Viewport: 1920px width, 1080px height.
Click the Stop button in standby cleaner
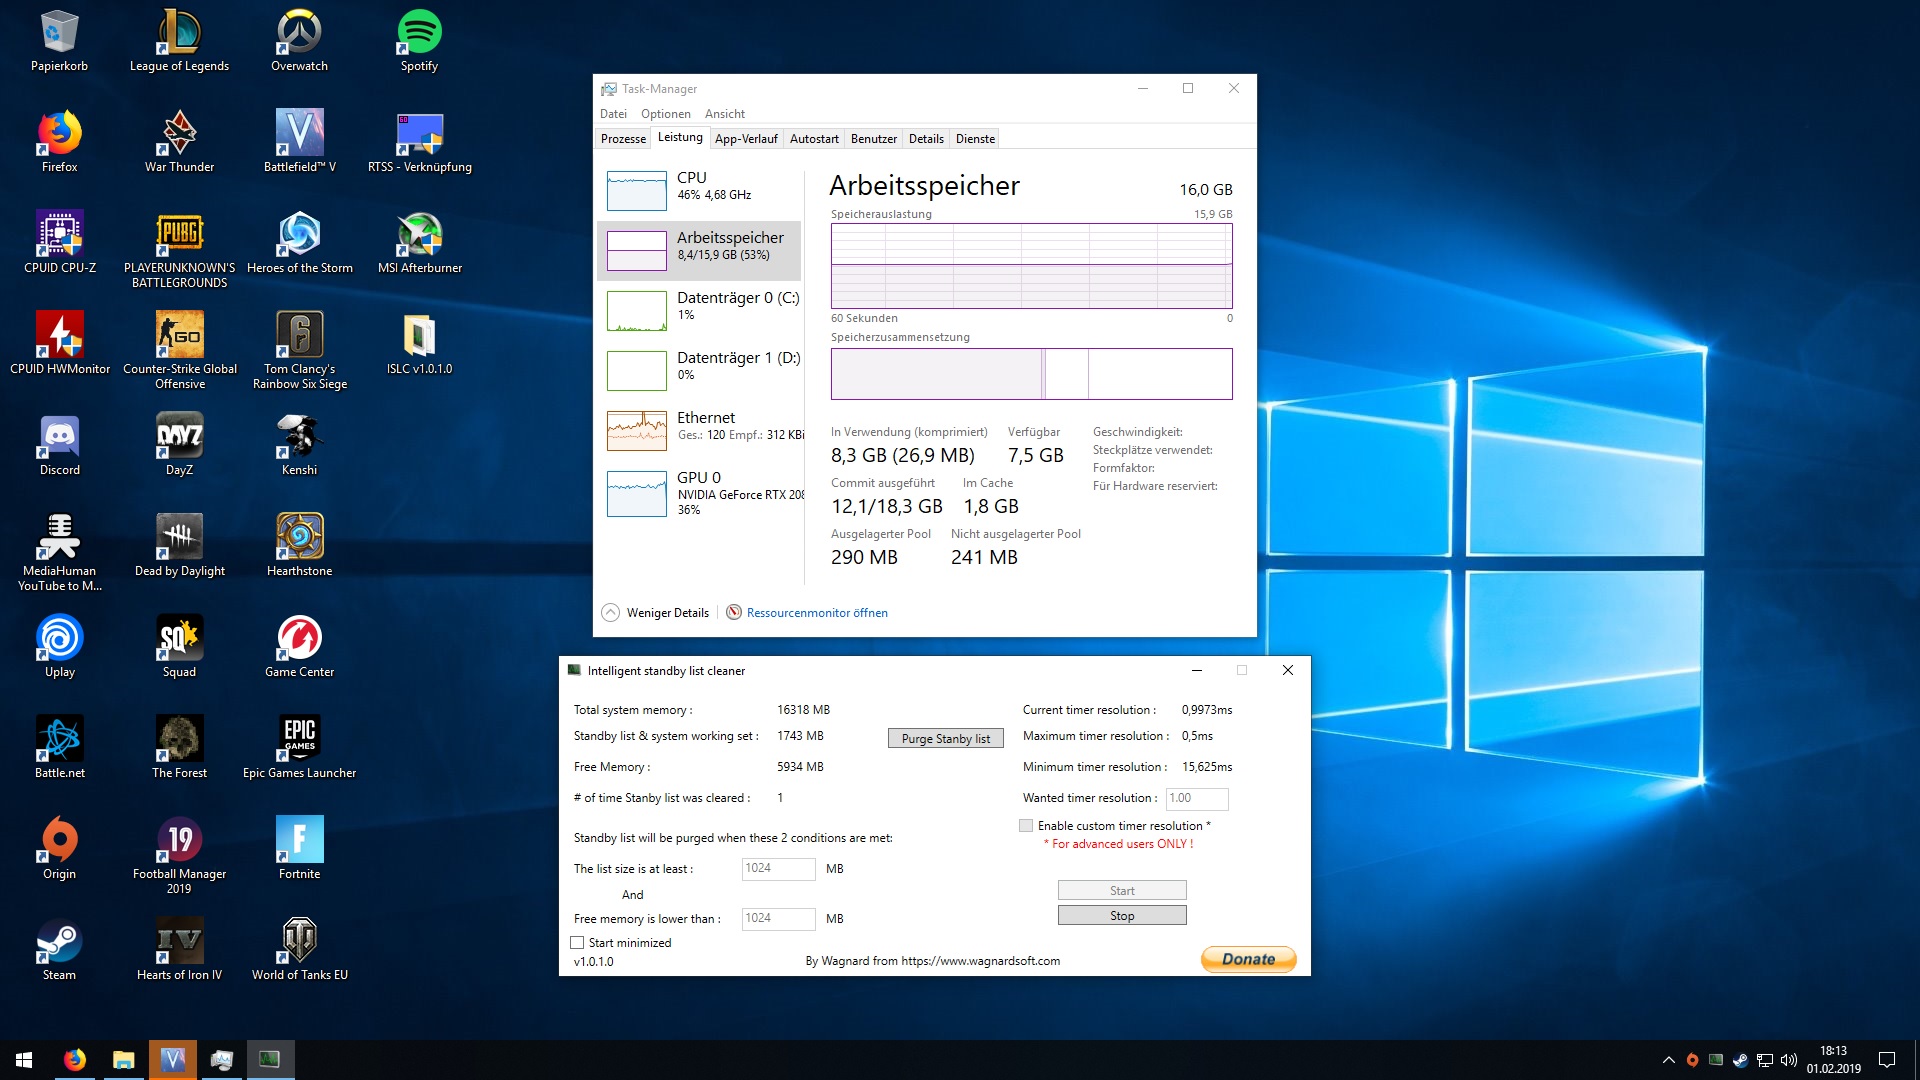tap(1122, 916)
